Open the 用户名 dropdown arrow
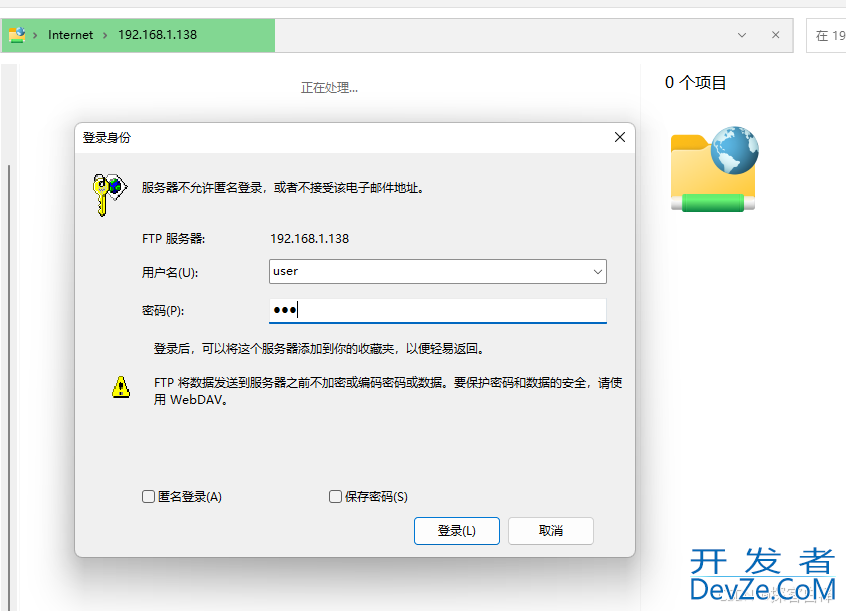Screen dimensions: 846x611 click(597, 271)
